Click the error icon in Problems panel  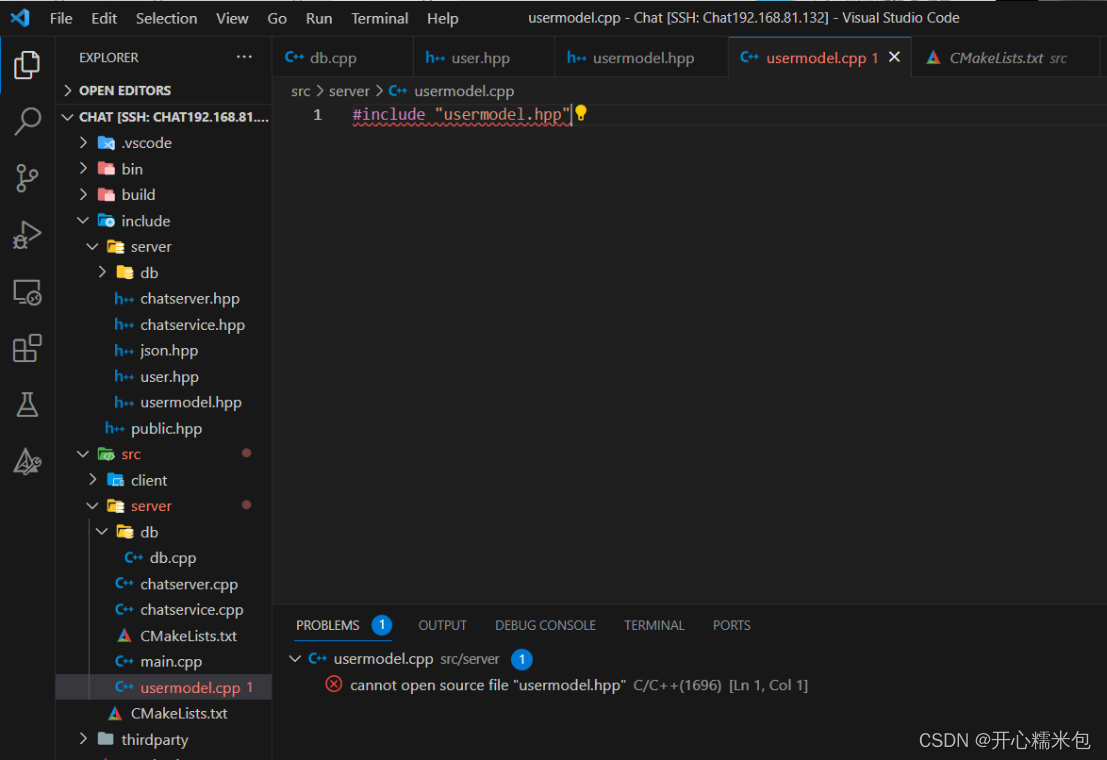334,684
